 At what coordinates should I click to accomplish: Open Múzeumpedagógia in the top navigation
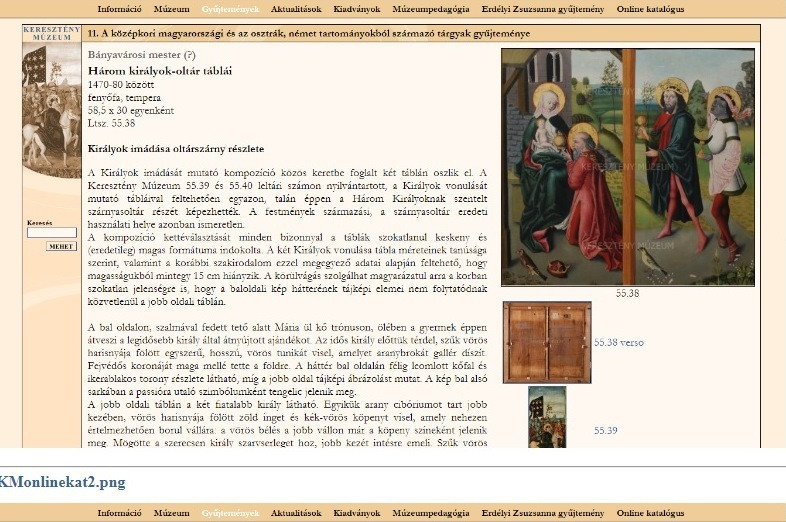click(x=431, y=9)
